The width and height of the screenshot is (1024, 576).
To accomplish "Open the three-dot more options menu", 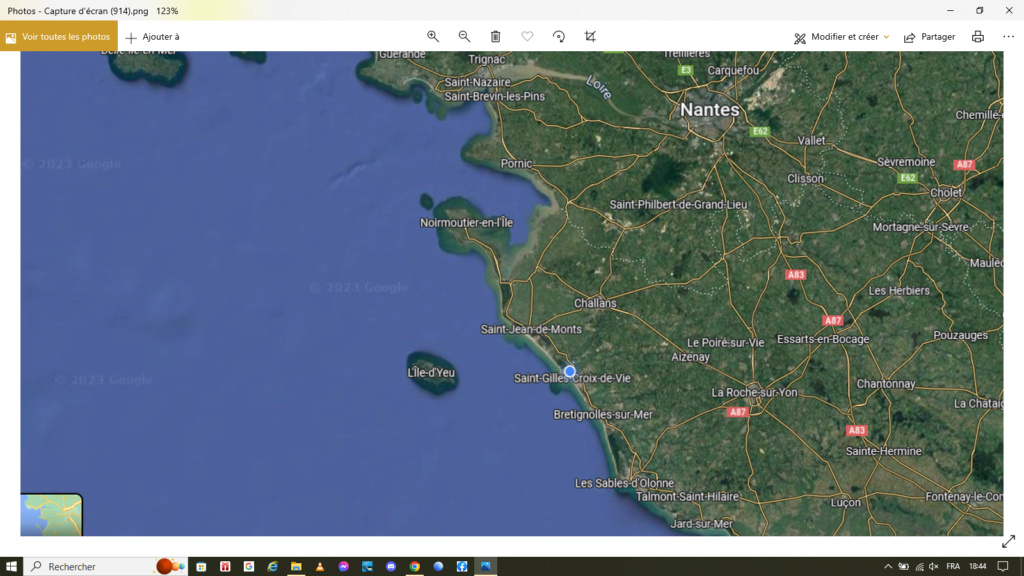I will [x=1008, y=37].
